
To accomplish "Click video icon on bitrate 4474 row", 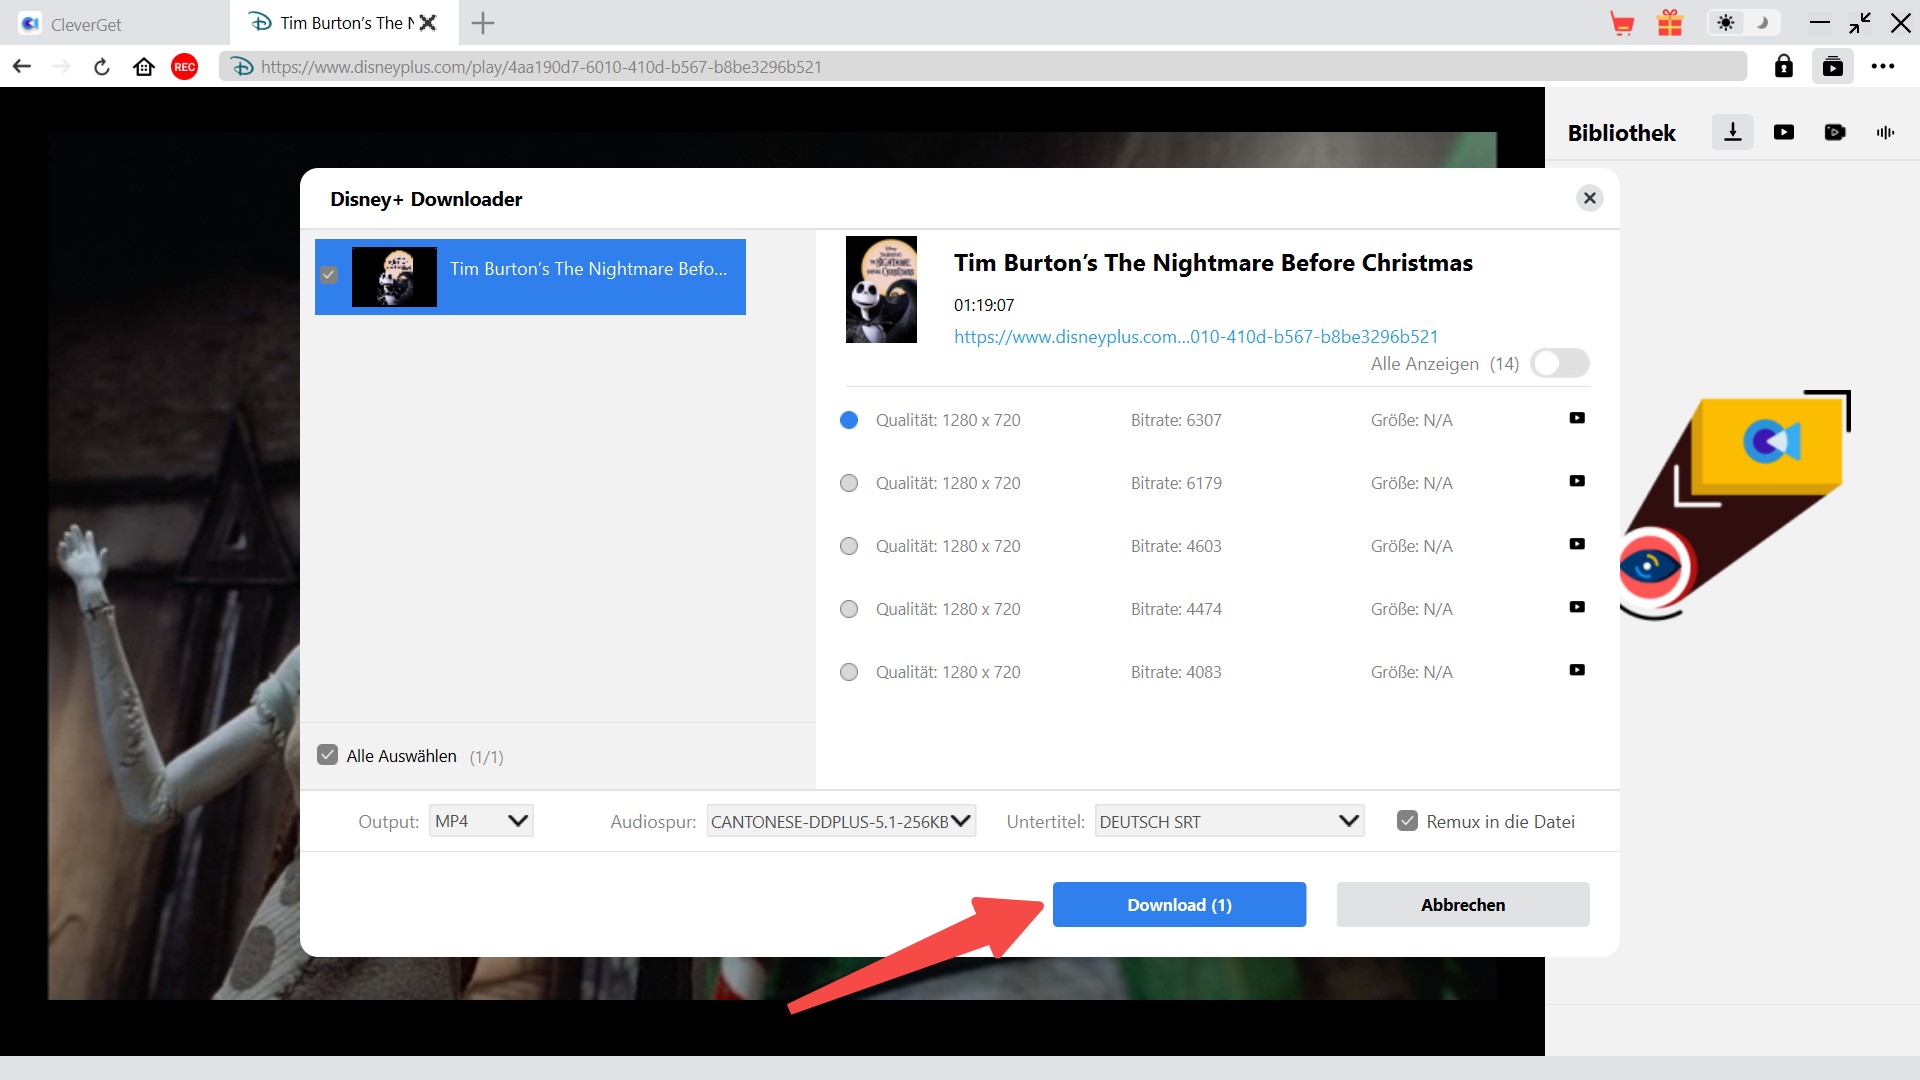I will click(x=1577, y=607).
